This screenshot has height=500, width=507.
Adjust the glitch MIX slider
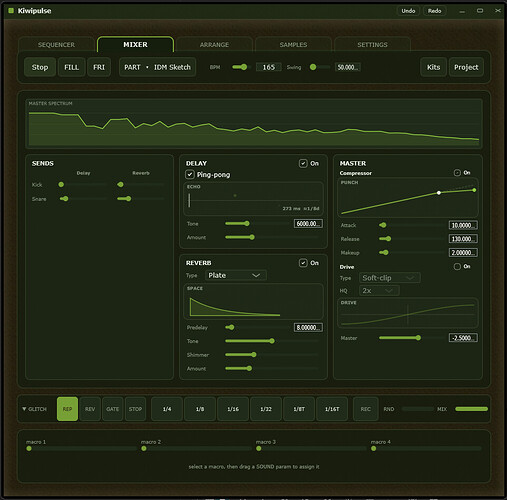click(x=471, y=409)
